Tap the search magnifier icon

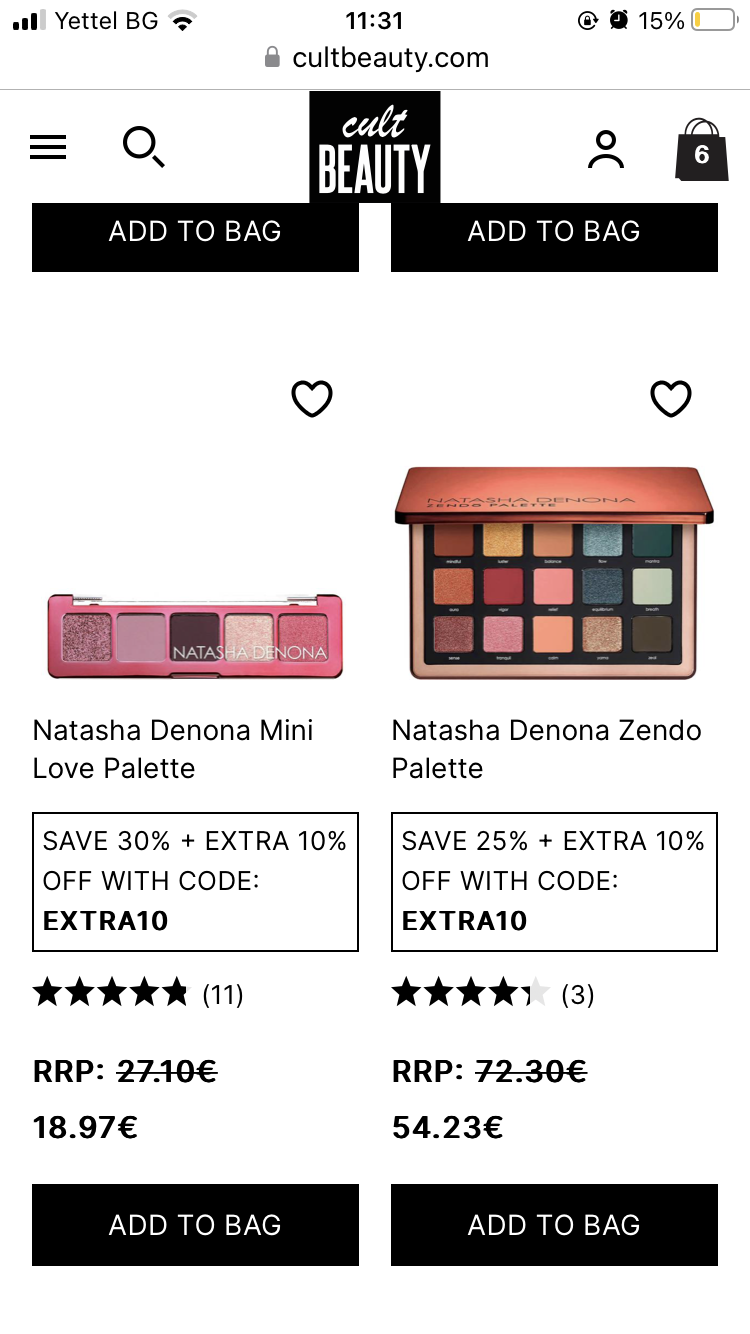click(x=143, y=148)
